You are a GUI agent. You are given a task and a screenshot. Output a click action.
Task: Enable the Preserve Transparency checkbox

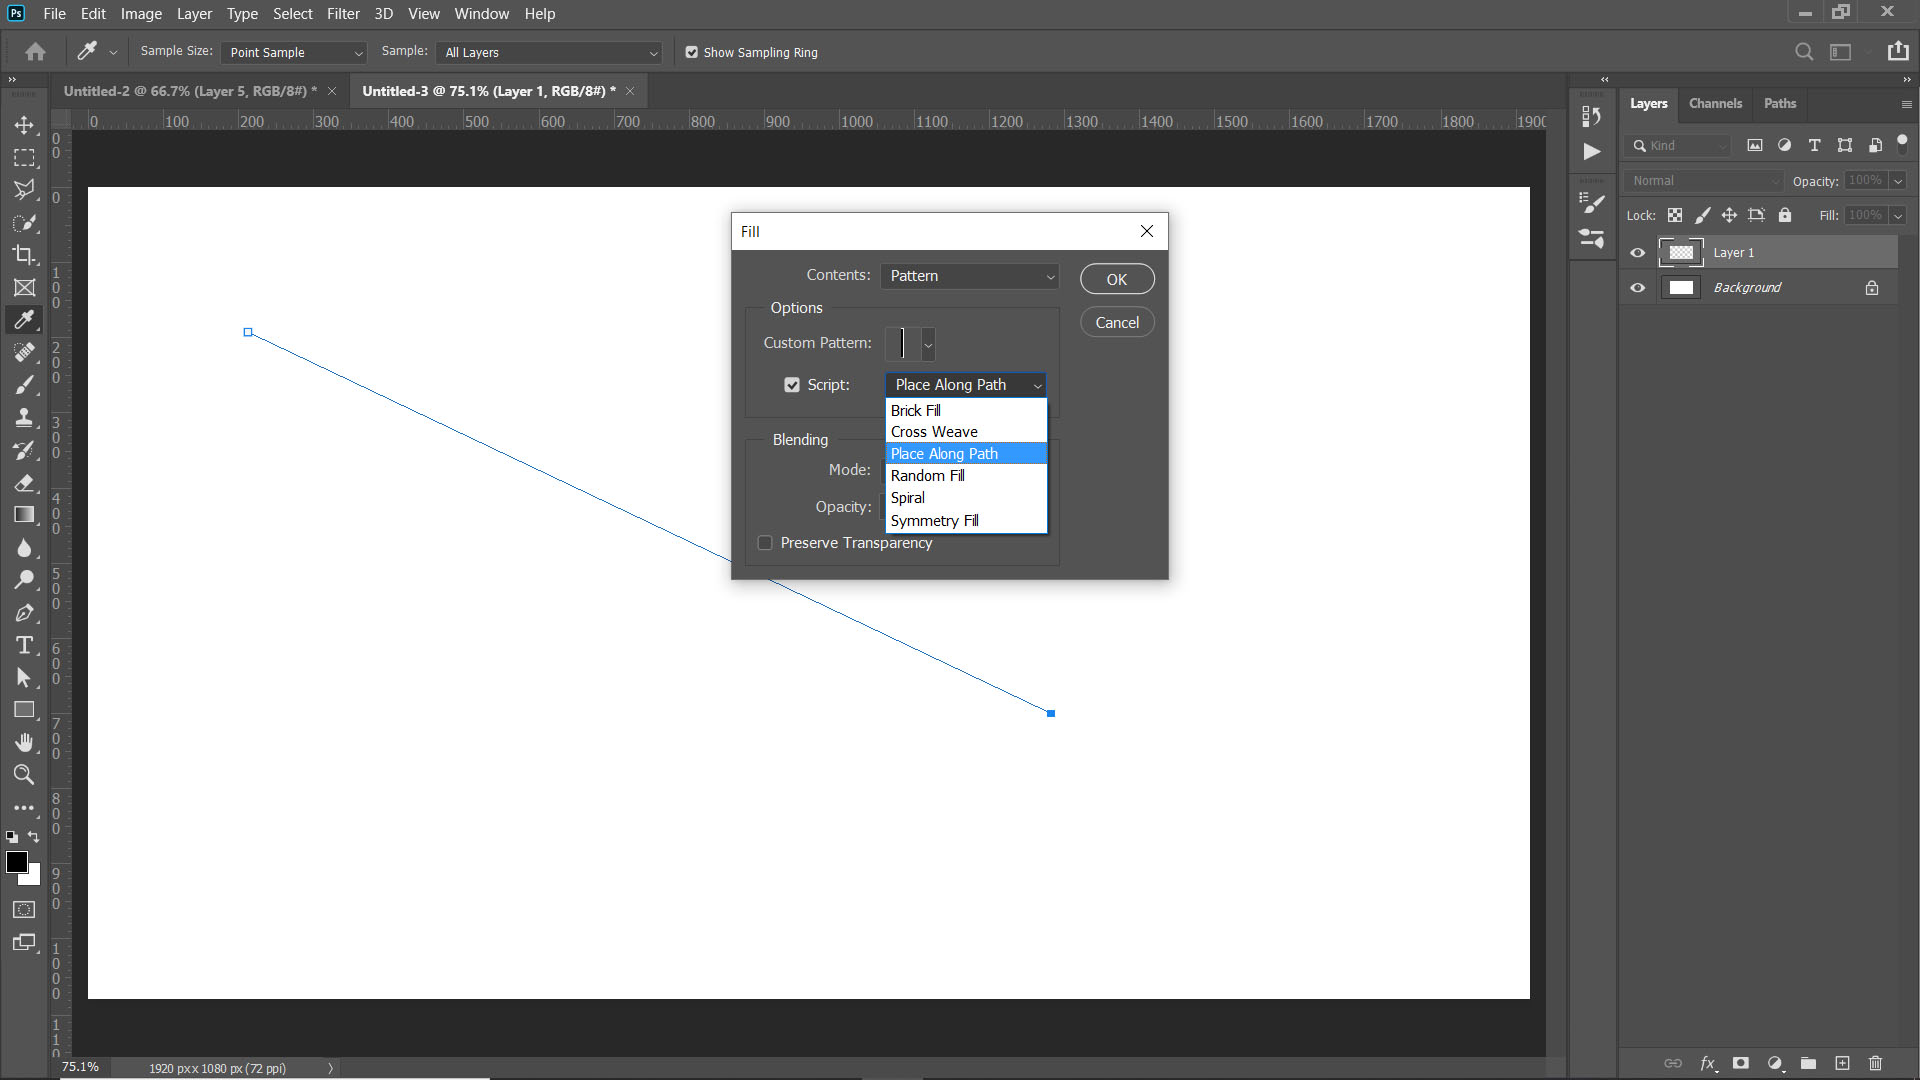(766, 542)
